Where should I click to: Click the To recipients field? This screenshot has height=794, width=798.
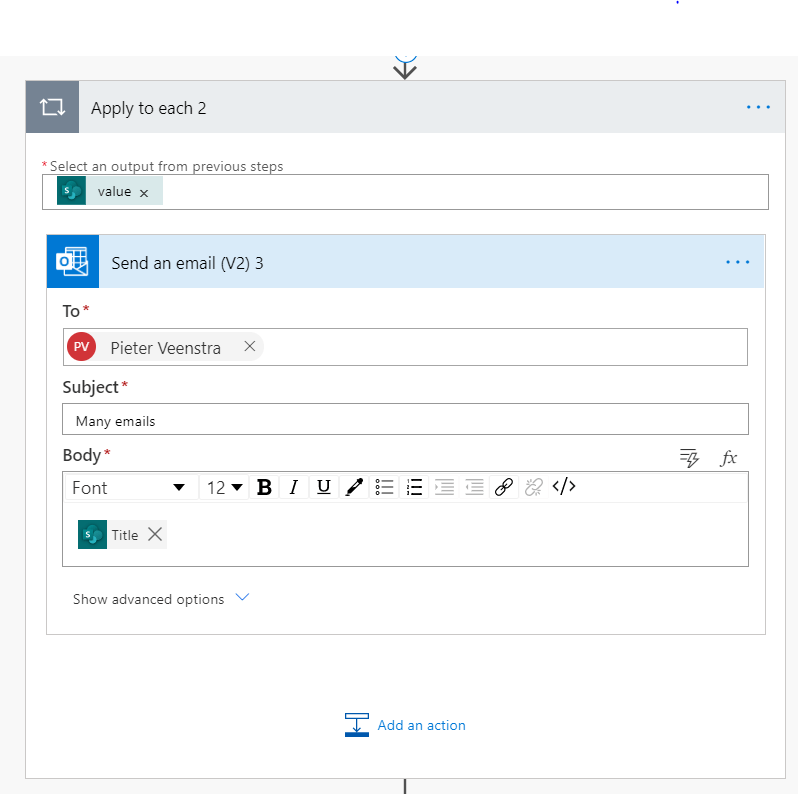pyautogui.click(x=405, y=347)
